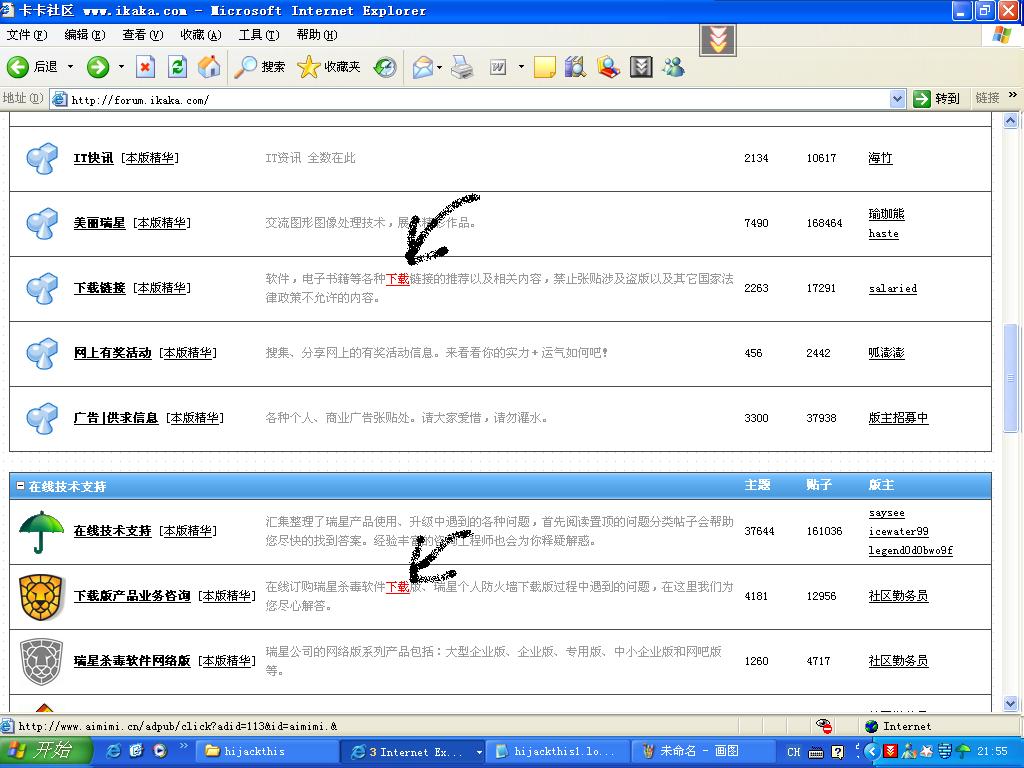Click the Edit with Word icon

(x=498, y=67)
